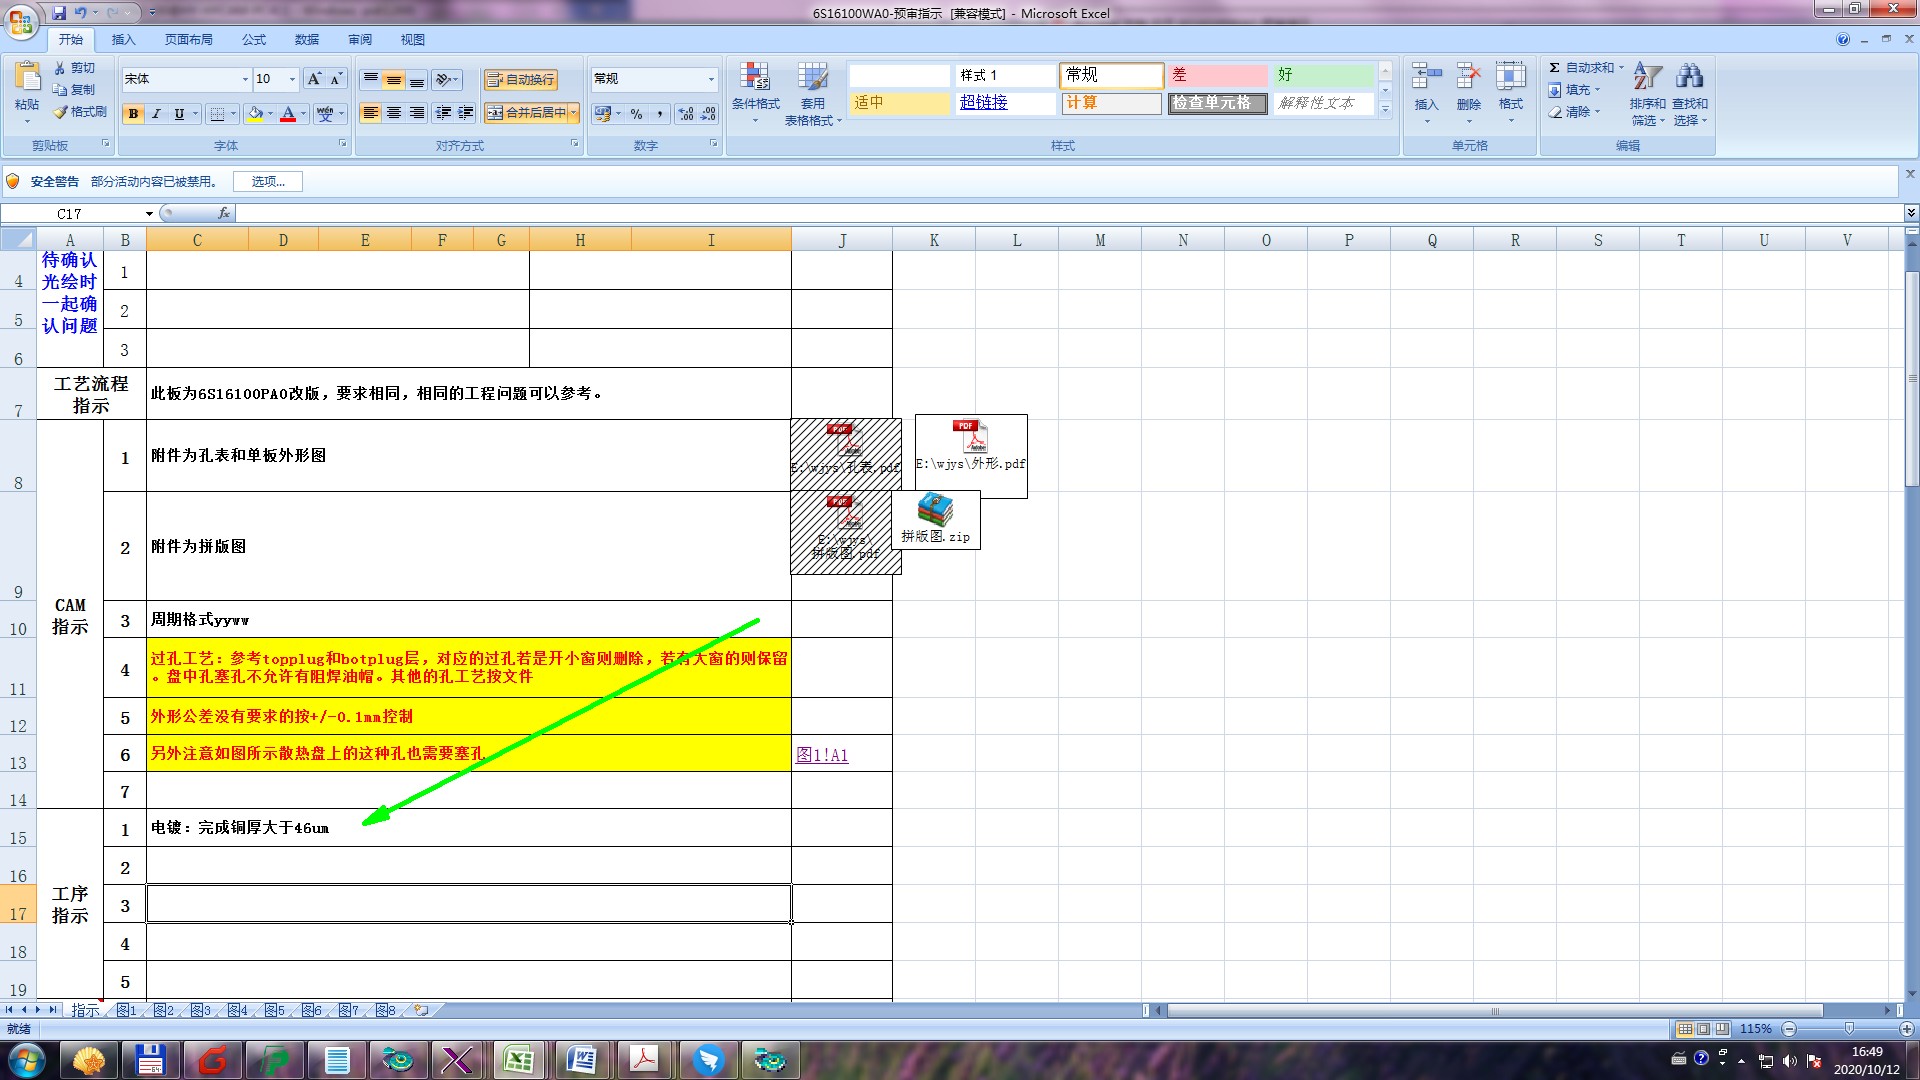Toggle middle vertical alignment
Viewport: 1920px width, 1080px height.
point(394,79)
